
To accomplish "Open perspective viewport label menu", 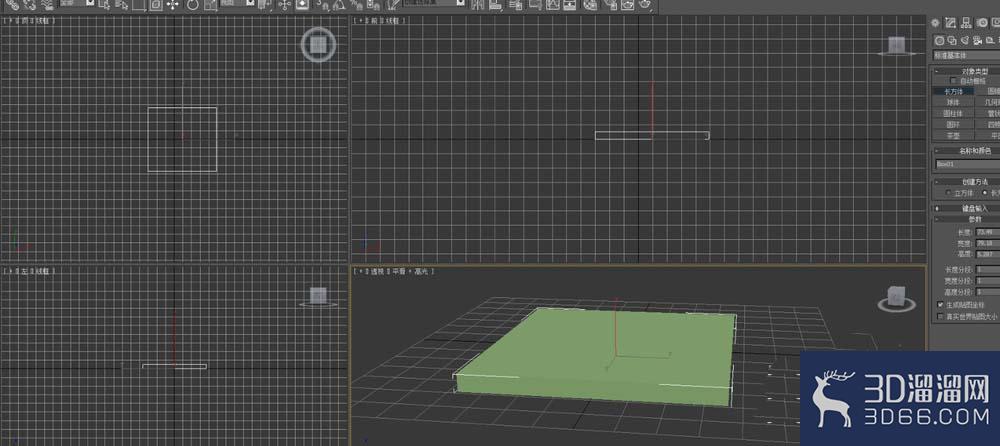I will click(395, 271).
